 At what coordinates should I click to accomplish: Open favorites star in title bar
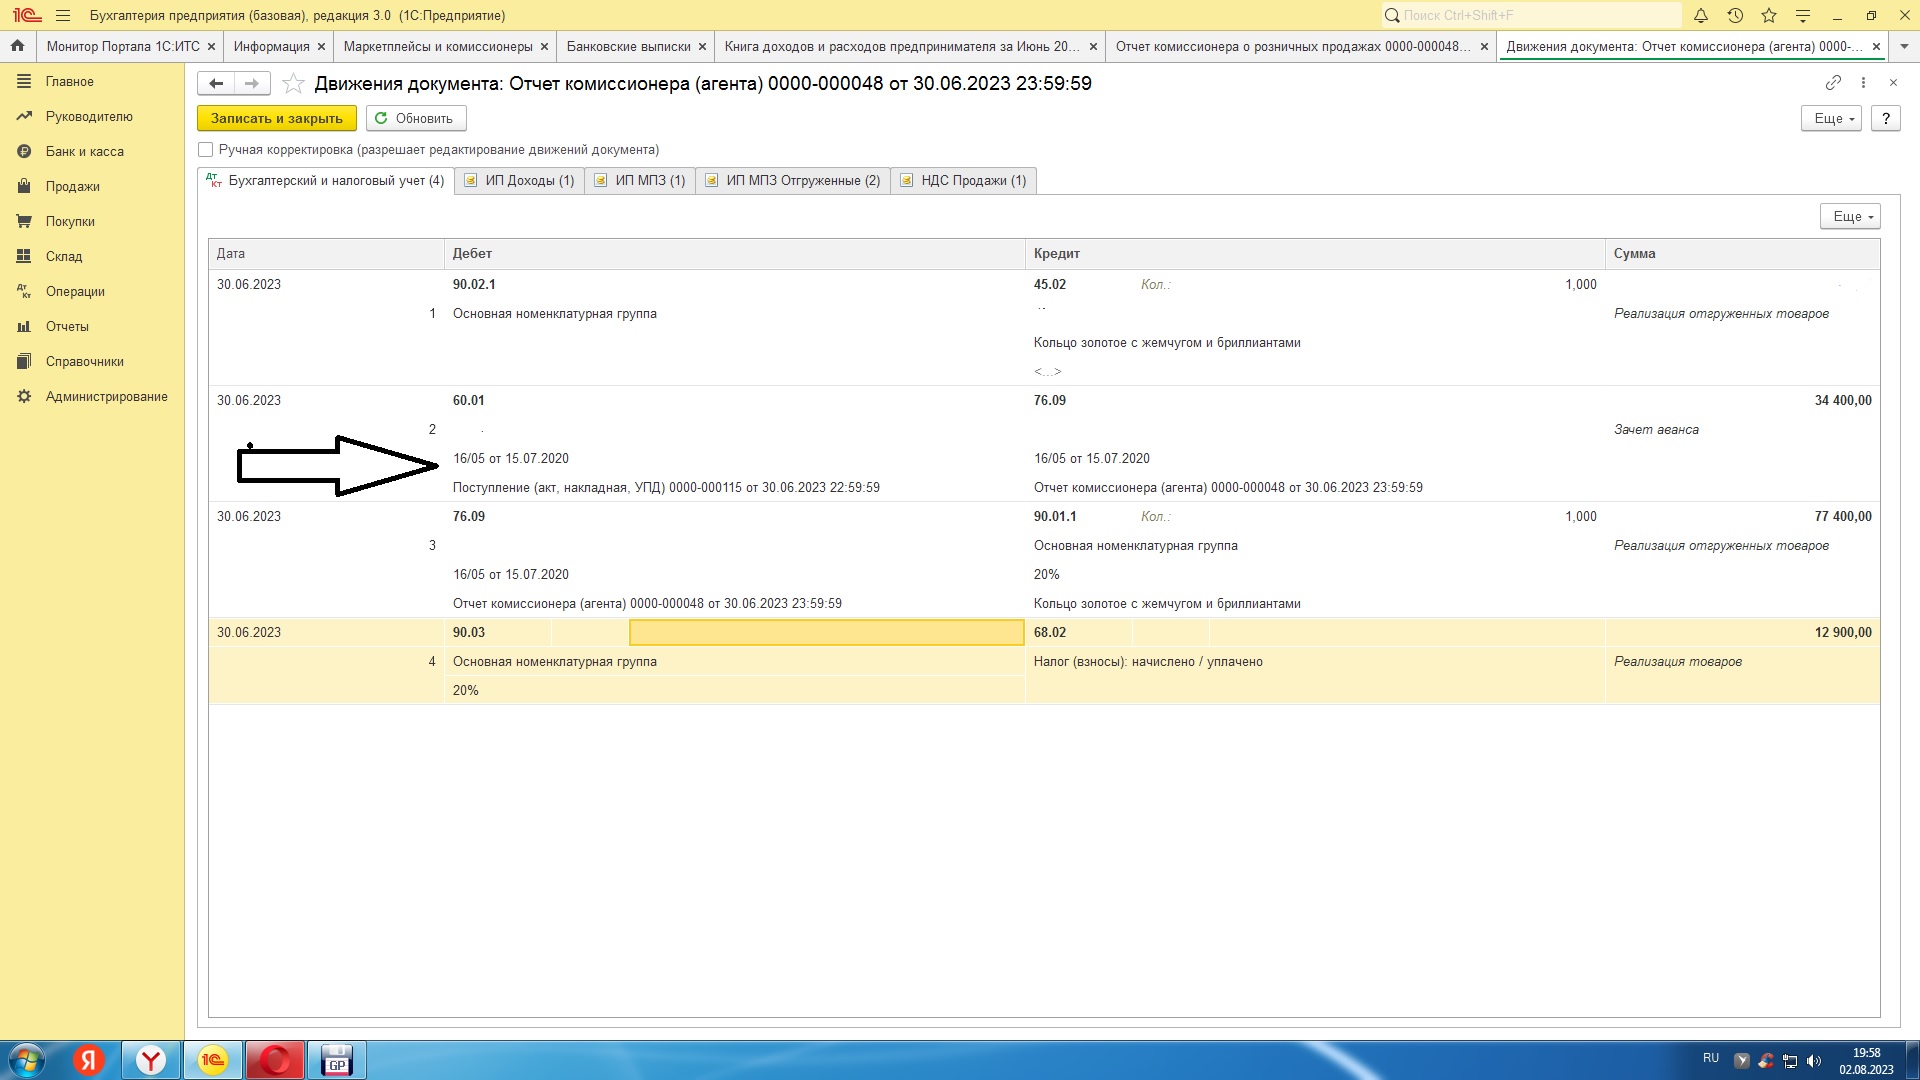[x=1769, y=16]
